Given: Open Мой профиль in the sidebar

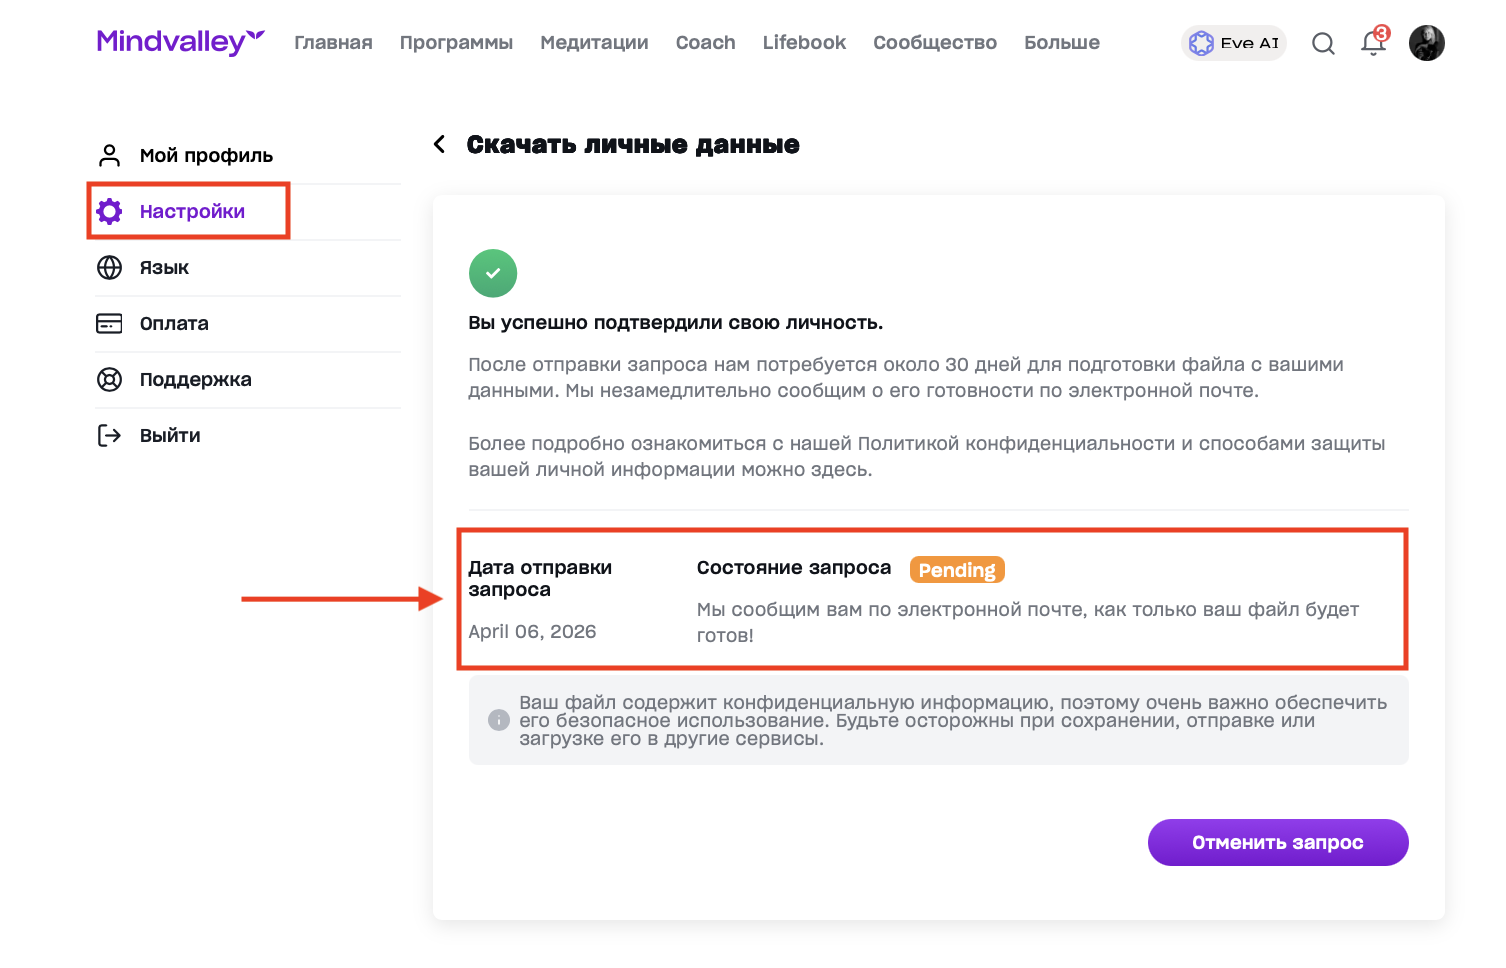Looking at the screenshot, I should [205, 155].
